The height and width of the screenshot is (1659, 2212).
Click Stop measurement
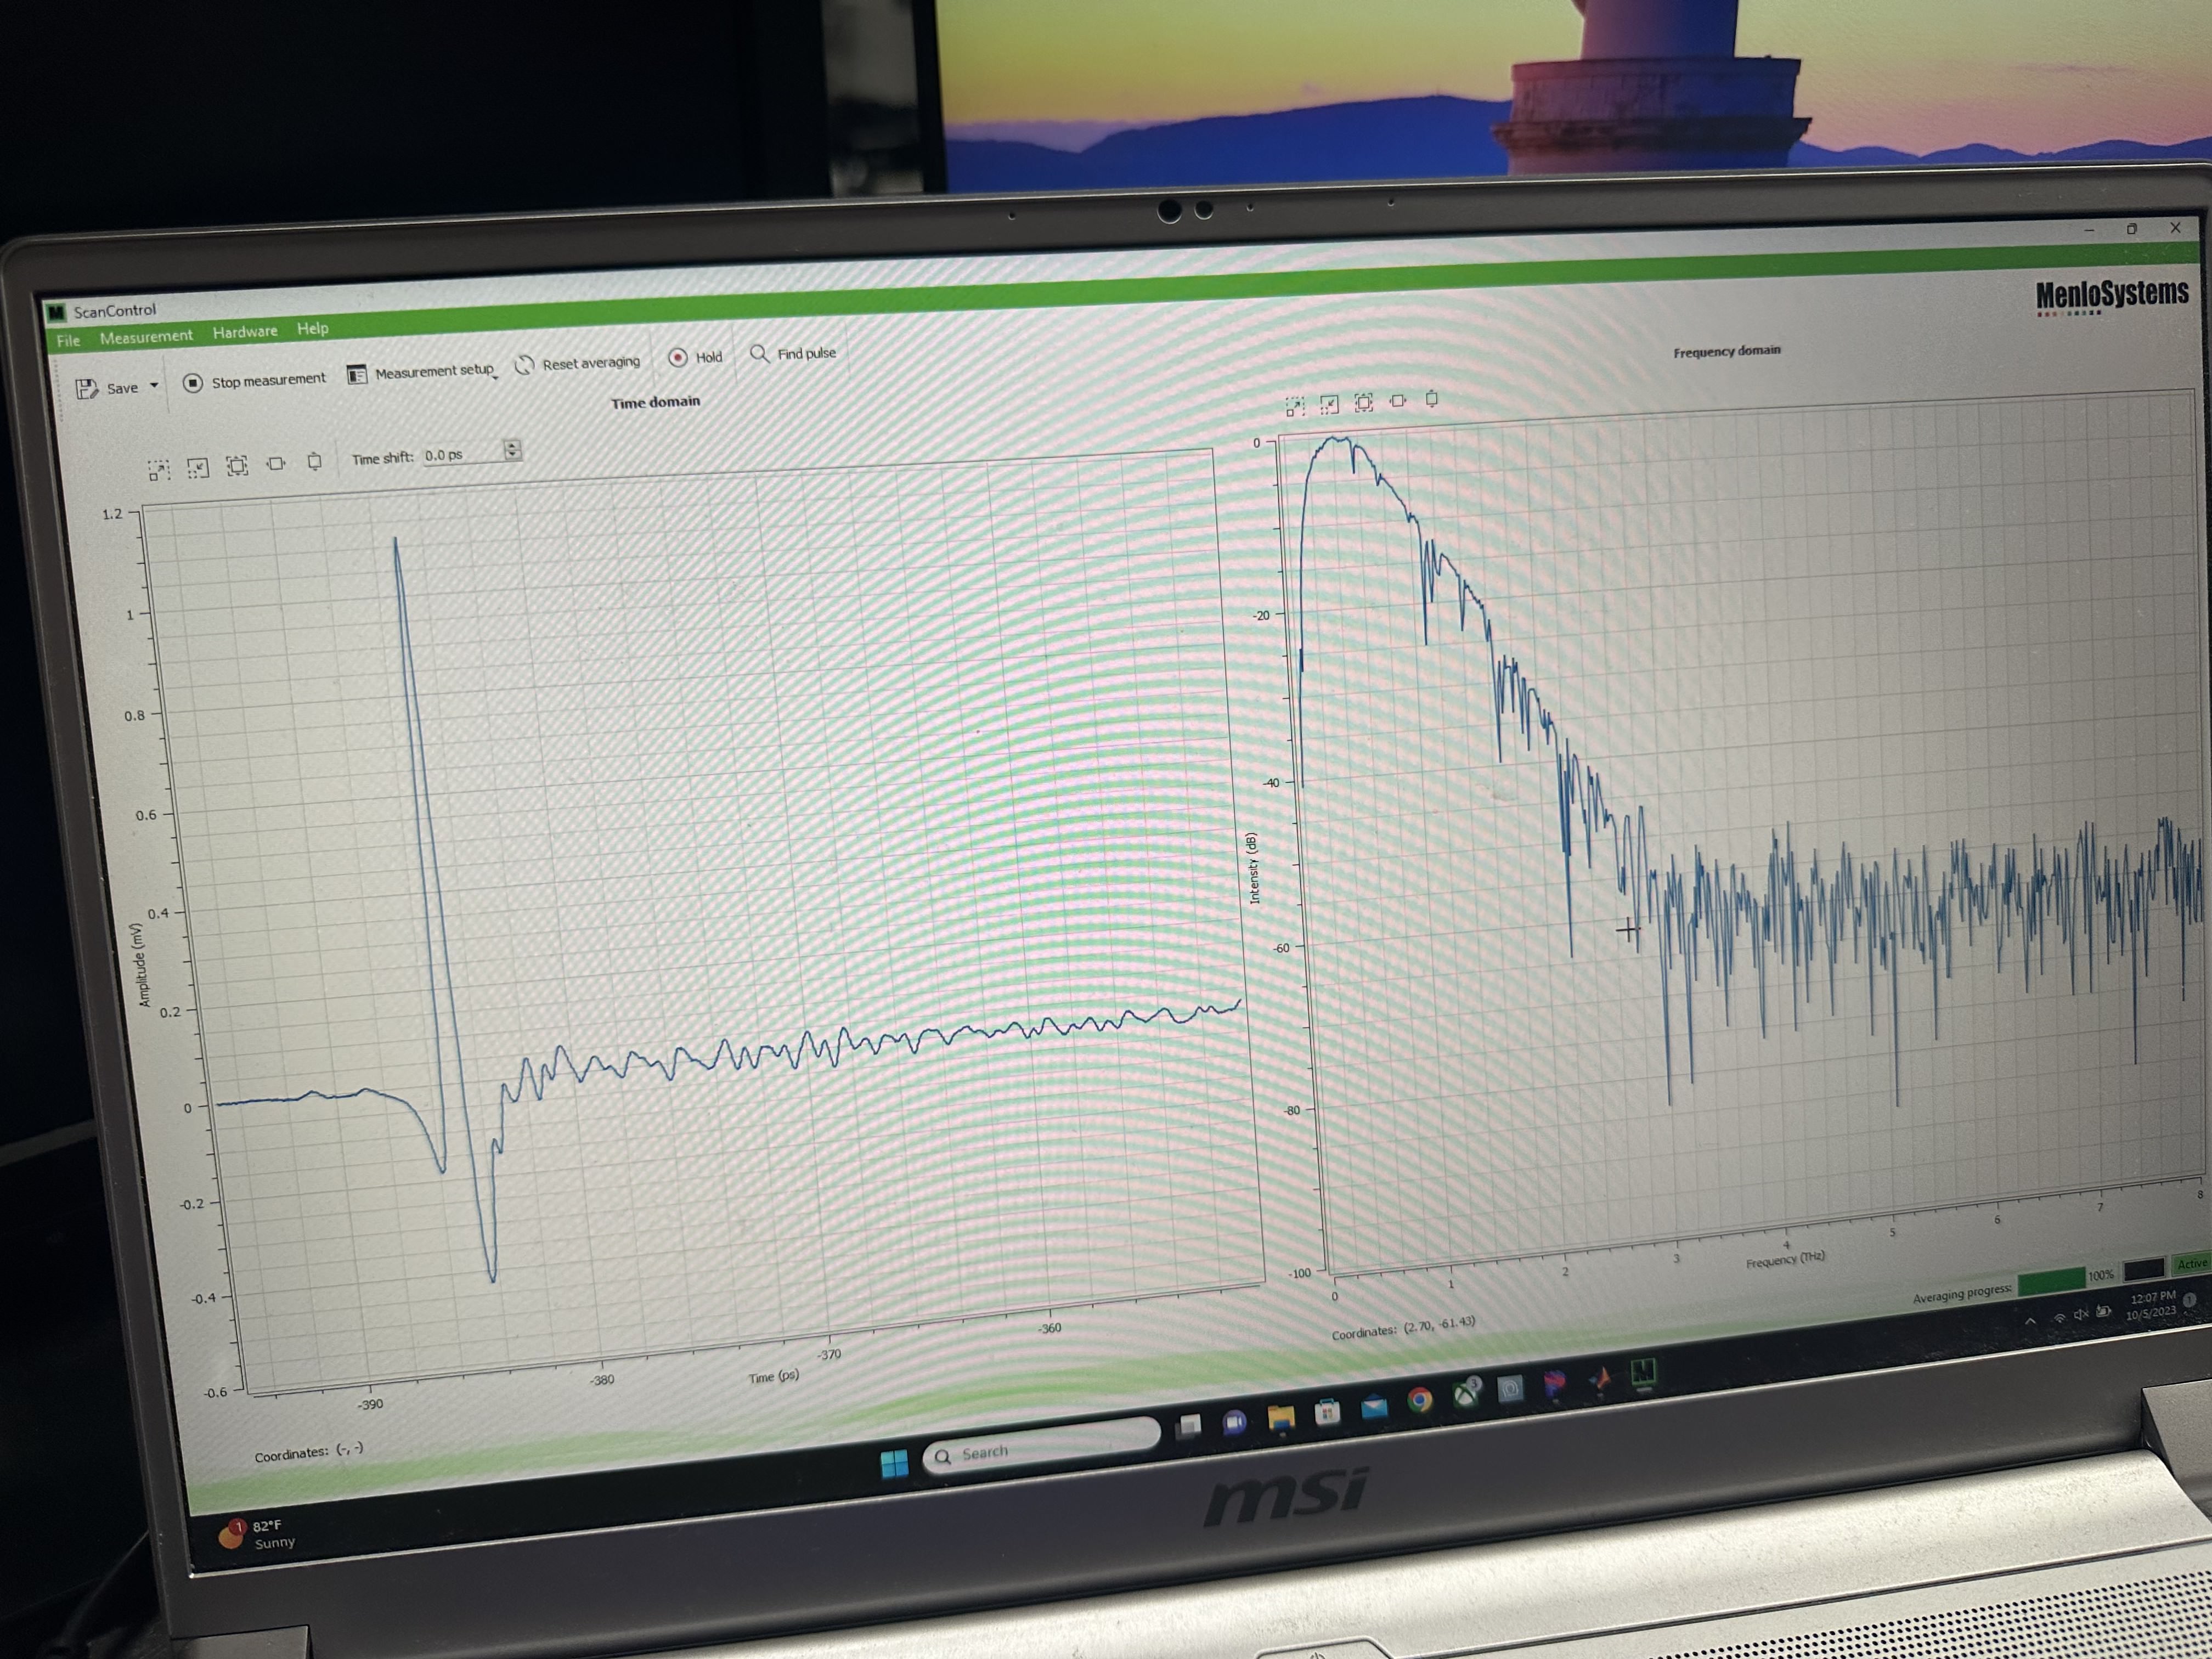255,381
